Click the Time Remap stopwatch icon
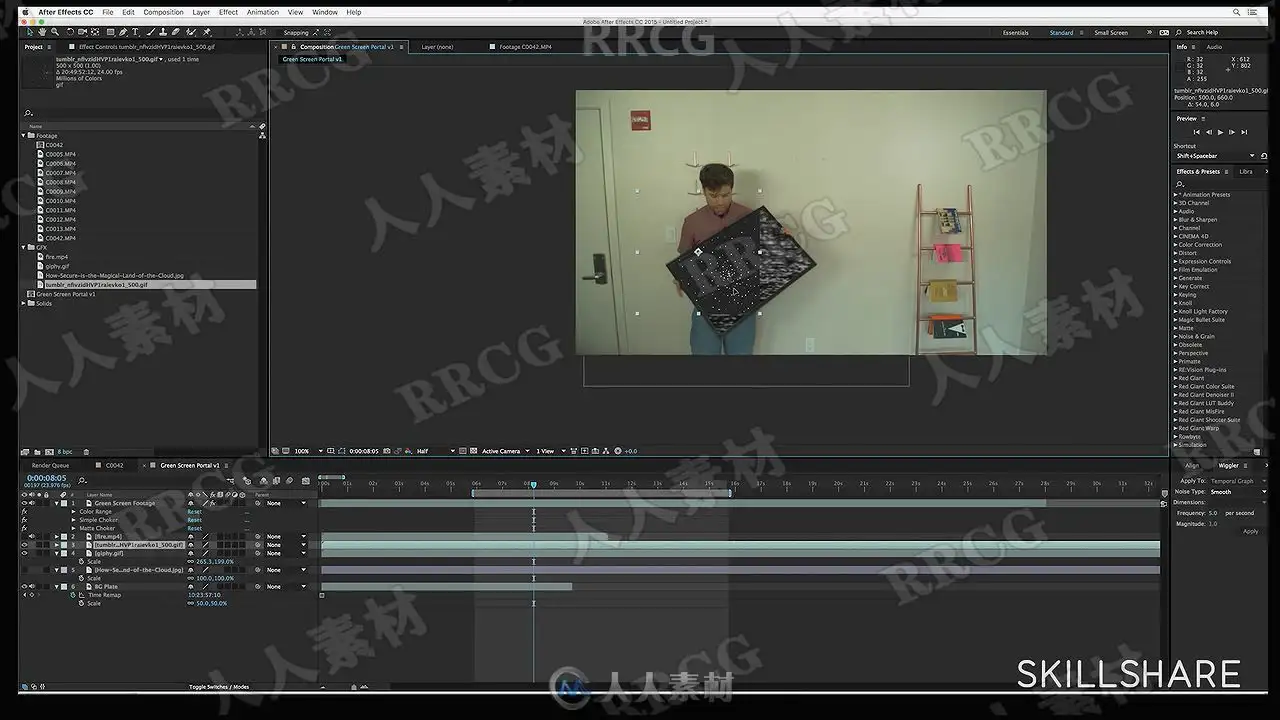 click(72, 595)
